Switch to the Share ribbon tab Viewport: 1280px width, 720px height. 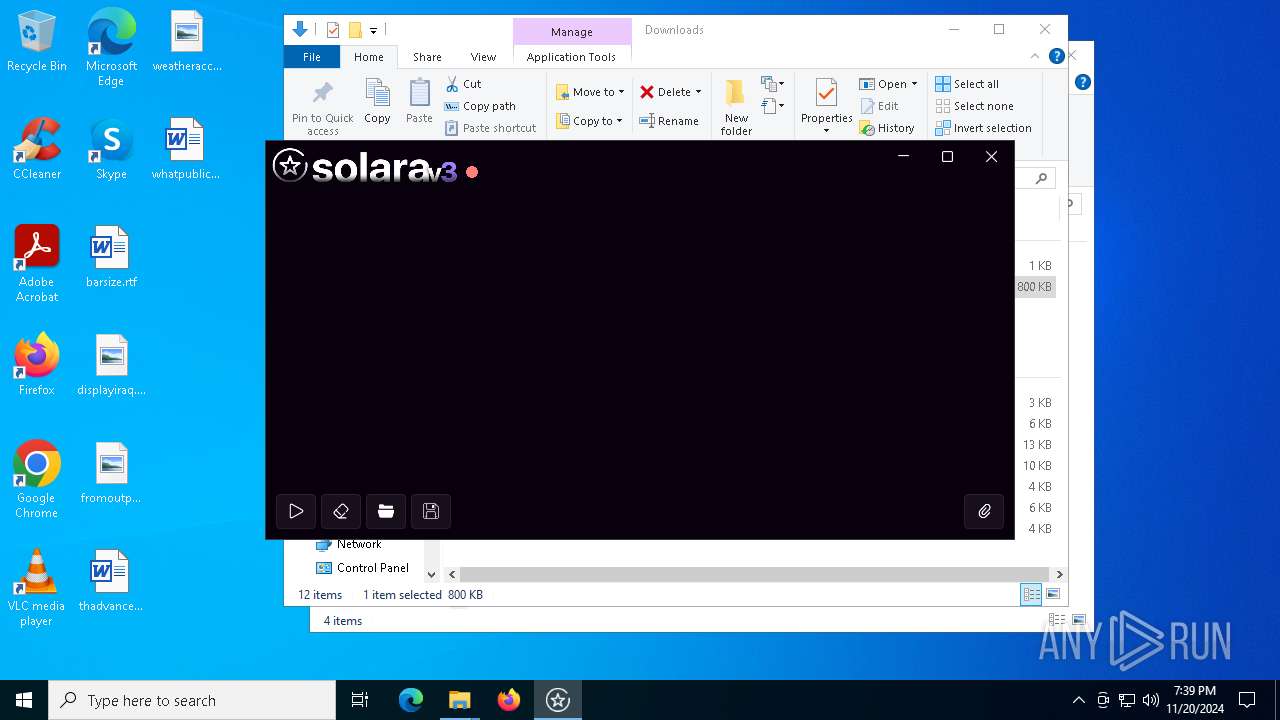click(x=427, y=57)
